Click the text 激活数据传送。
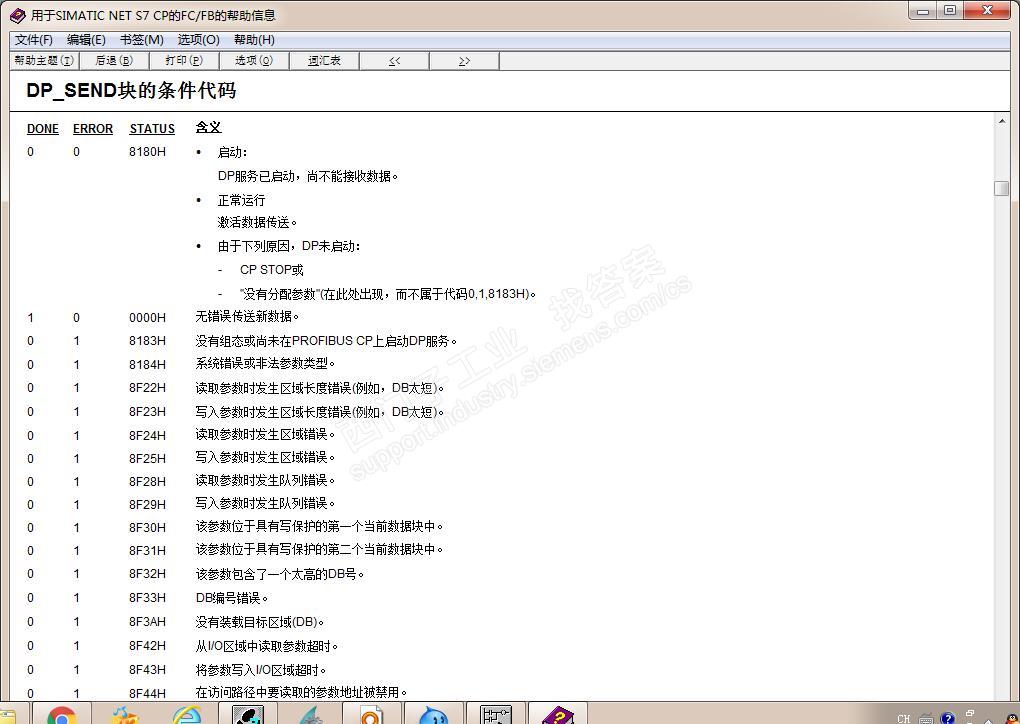This screenshot has width=1020, height=724. pyautogui.click(x=258, y=222)
